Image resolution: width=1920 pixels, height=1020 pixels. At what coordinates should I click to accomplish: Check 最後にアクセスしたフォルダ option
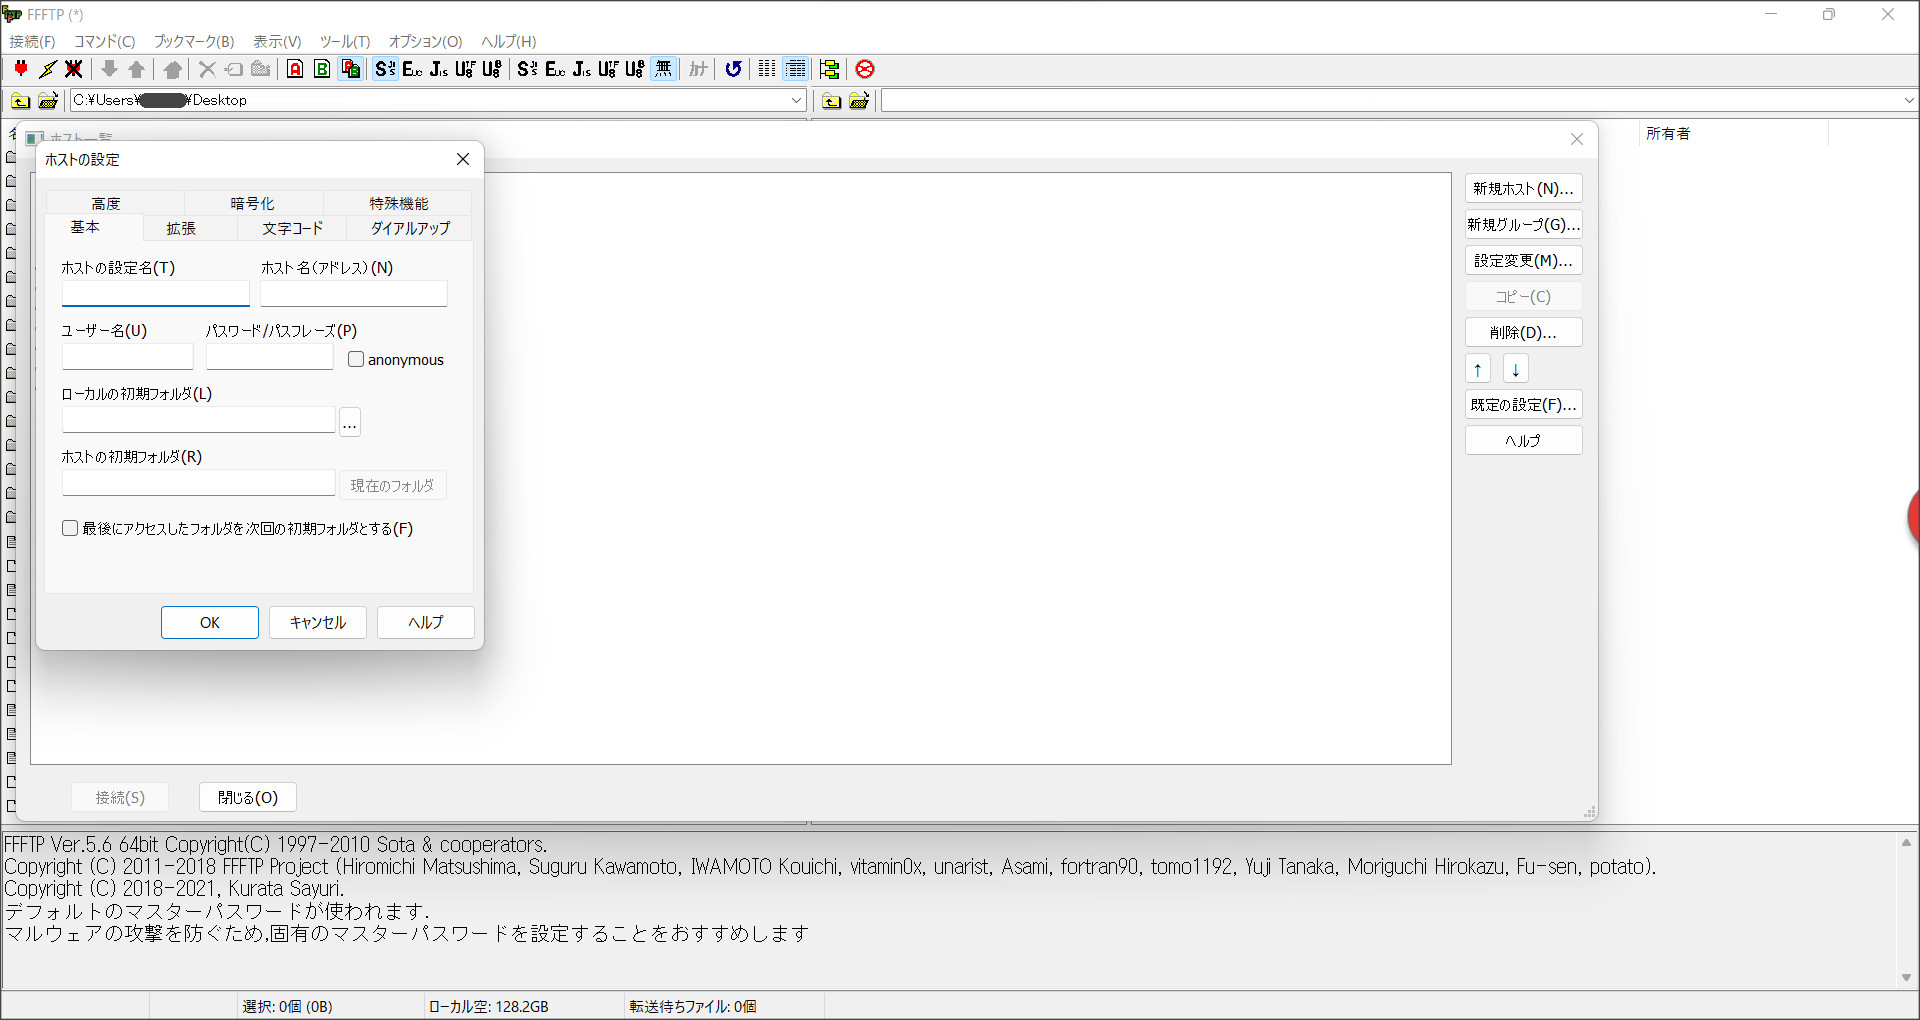(x=70, y=528)
